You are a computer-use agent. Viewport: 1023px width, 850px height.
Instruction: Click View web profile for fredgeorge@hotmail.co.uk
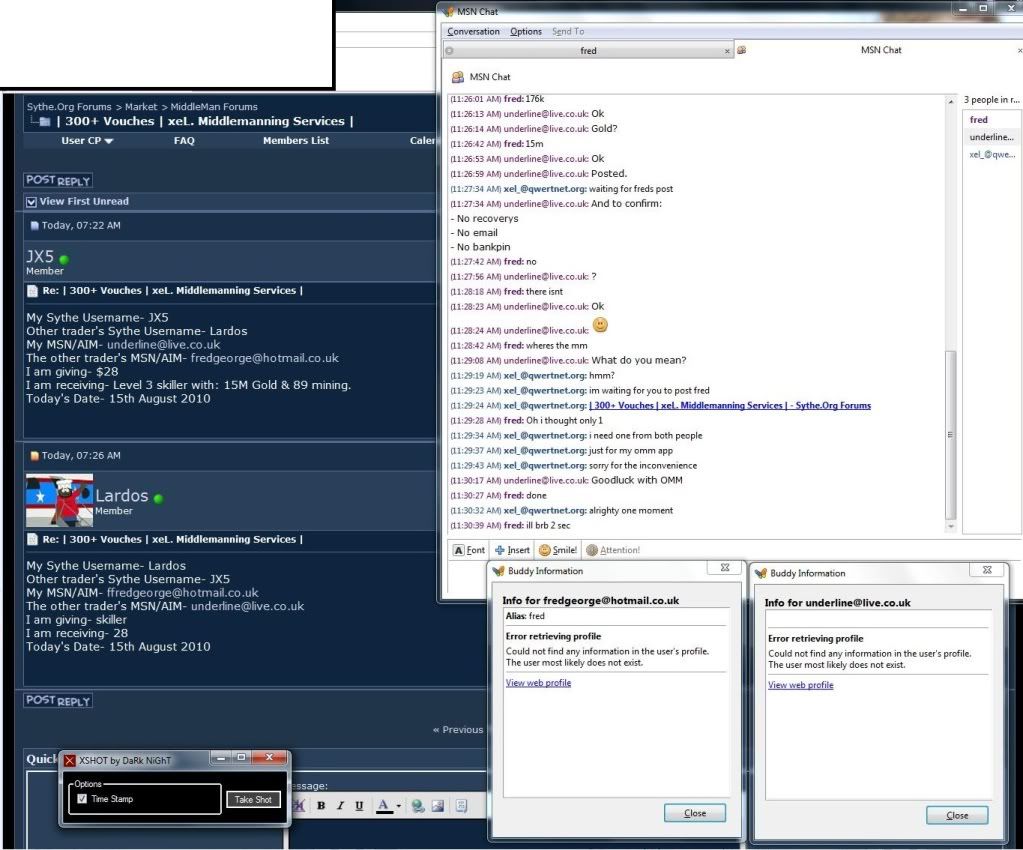[538, 682]
